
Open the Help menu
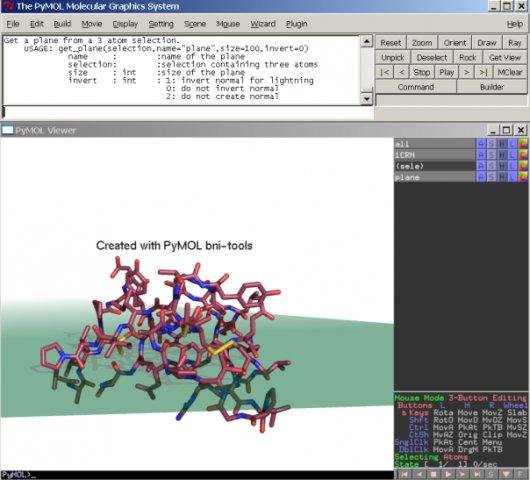point(514,24)
